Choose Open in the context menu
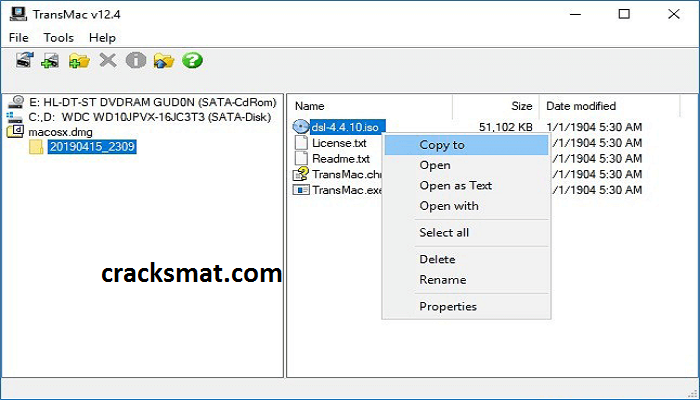 pos(467,165)
